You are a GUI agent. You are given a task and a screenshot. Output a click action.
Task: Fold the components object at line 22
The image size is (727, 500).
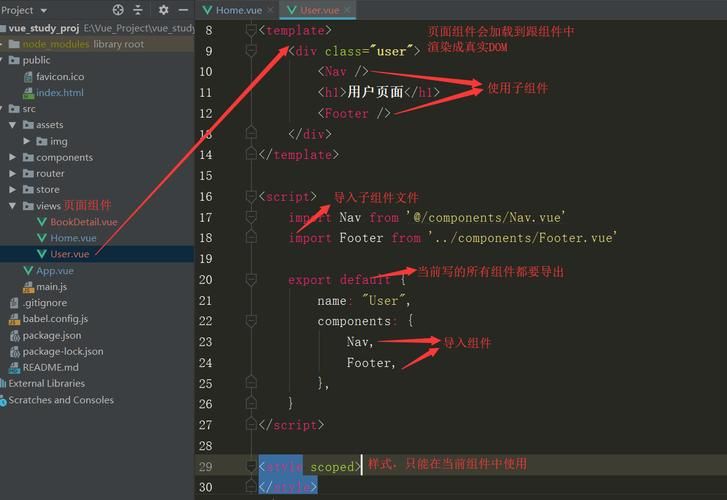(251, 321)
